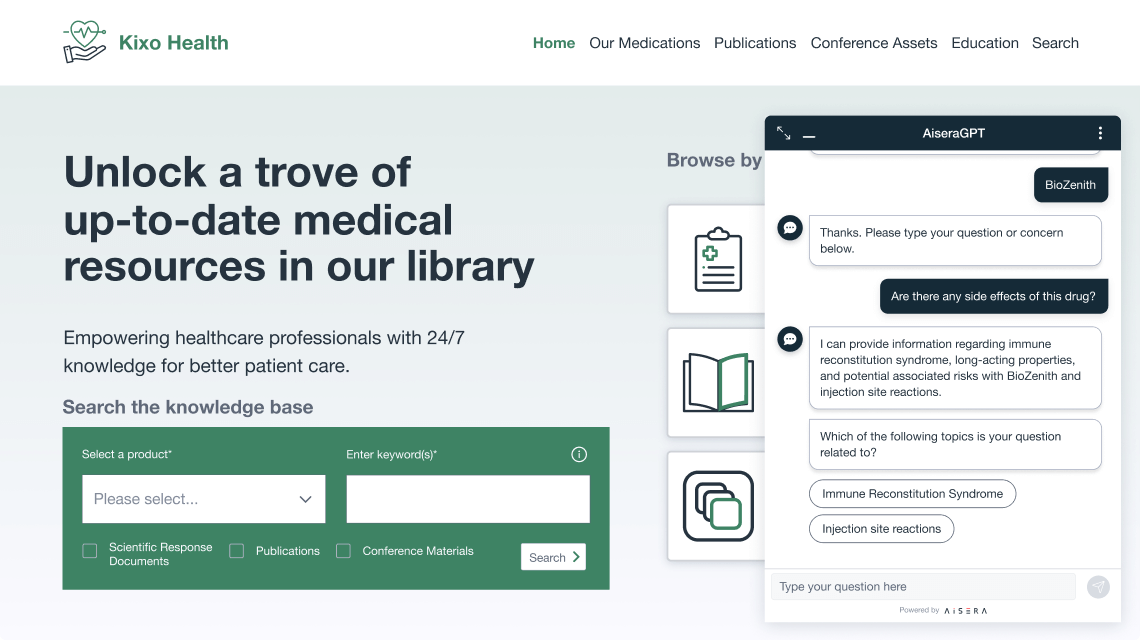The image size is (1140, 640).
Task: Open the Our Medications menu item
Action: point(644,43)
